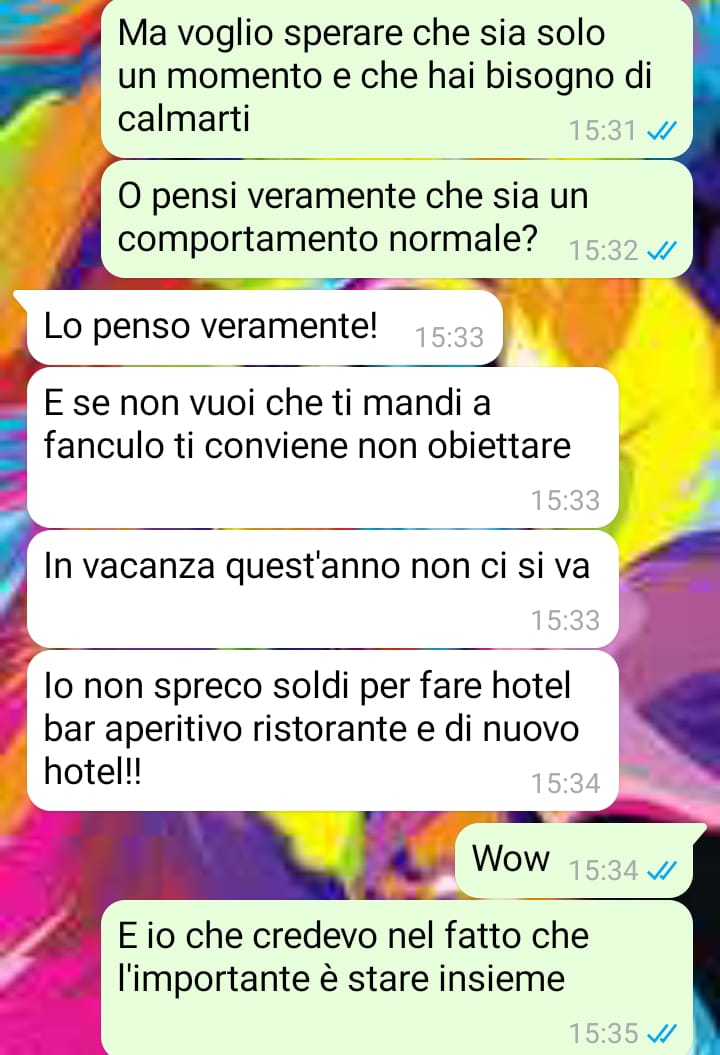Image resolution: width=720 pixels, height=1055 pixels.
Task: Tap the blue ticks at 15:35
Action: pyautogui.click(x=661, y=1033)
